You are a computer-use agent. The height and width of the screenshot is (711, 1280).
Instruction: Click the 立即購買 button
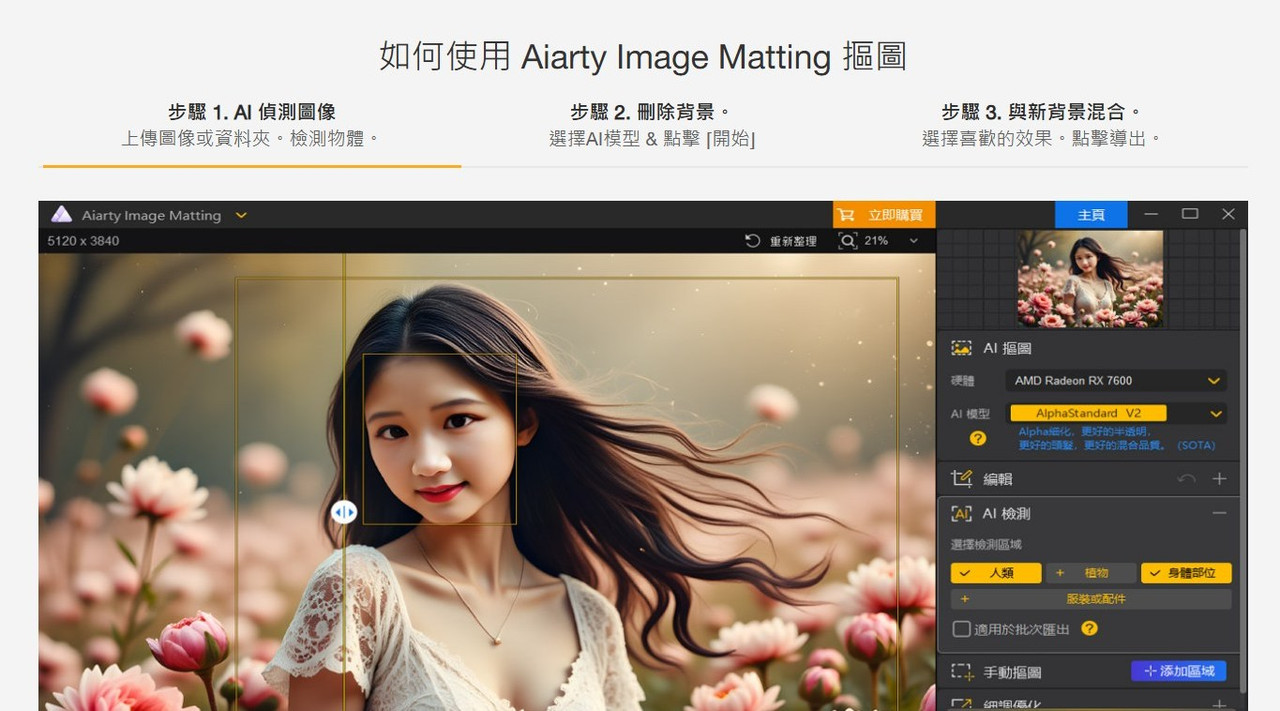884,214
